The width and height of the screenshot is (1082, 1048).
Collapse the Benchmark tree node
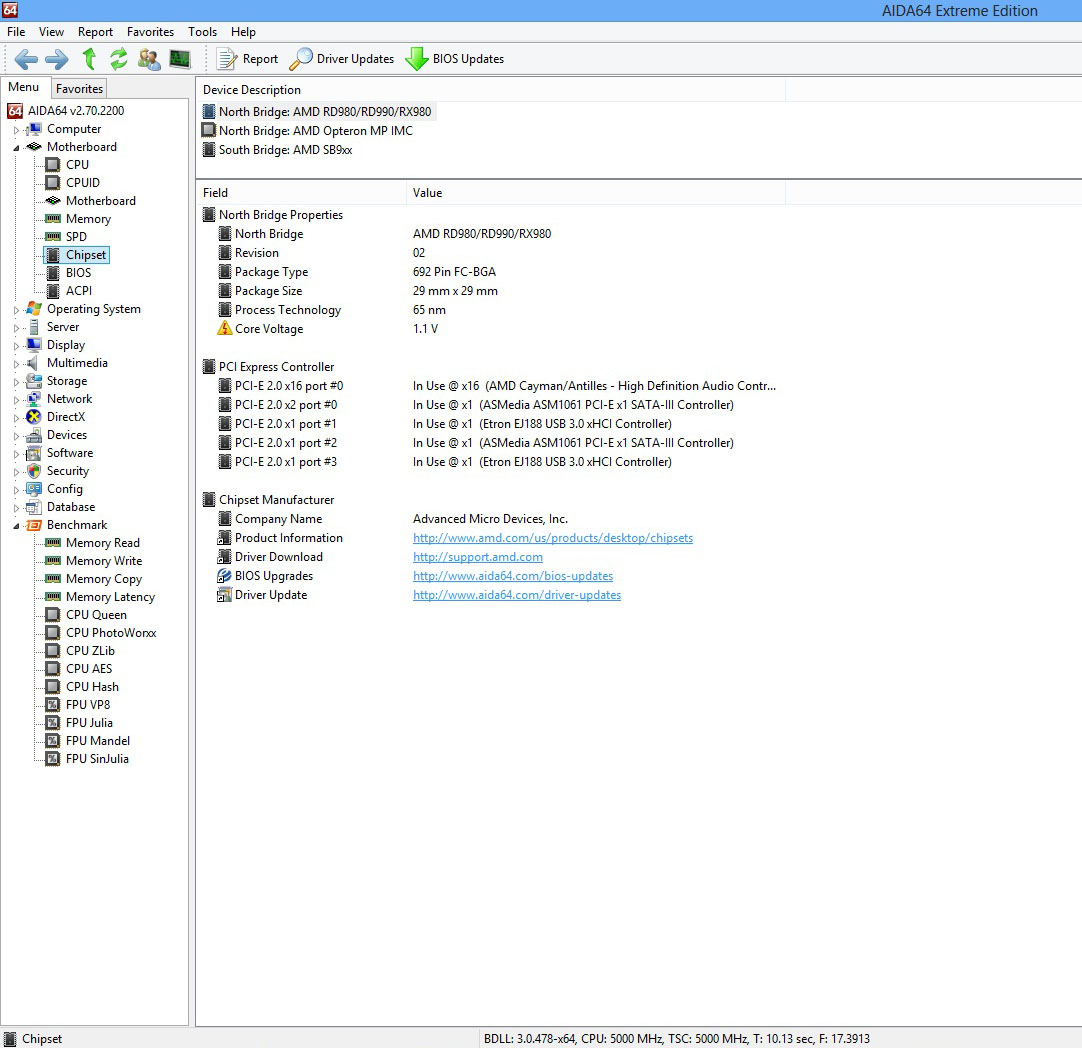point(17,526)
